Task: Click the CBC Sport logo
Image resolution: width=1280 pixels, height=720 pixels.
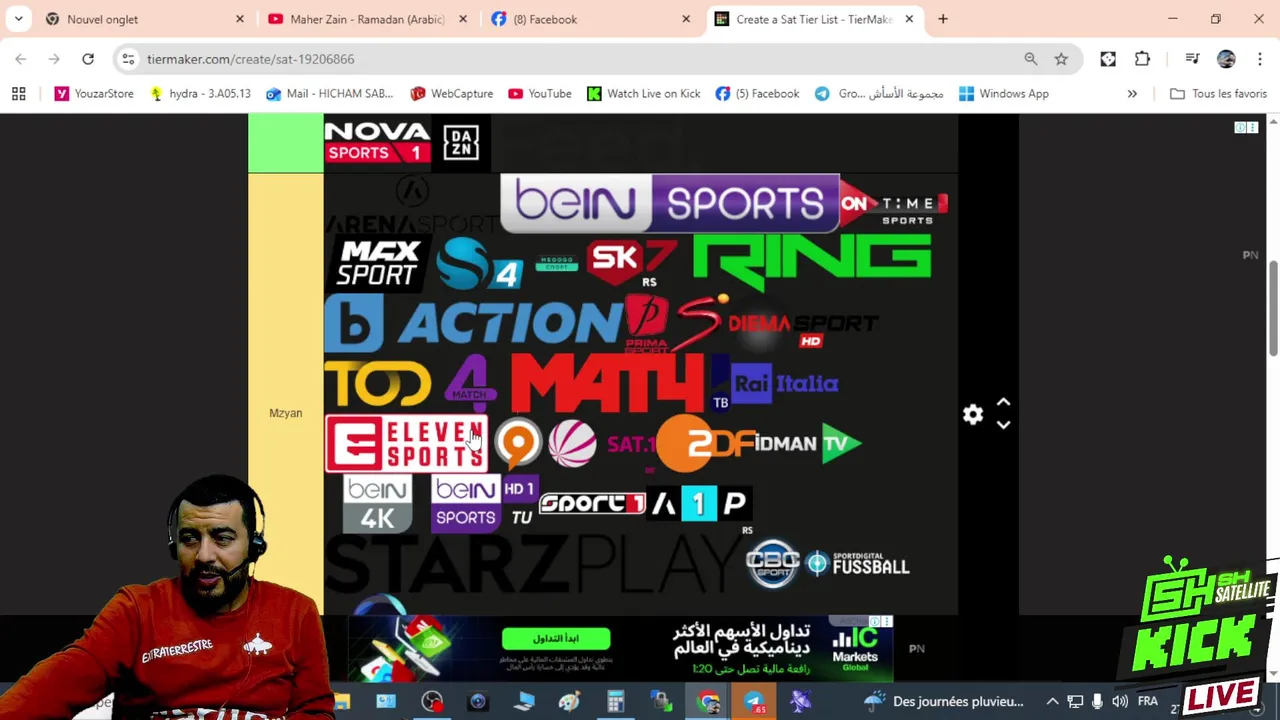Action: click(773, 563)
